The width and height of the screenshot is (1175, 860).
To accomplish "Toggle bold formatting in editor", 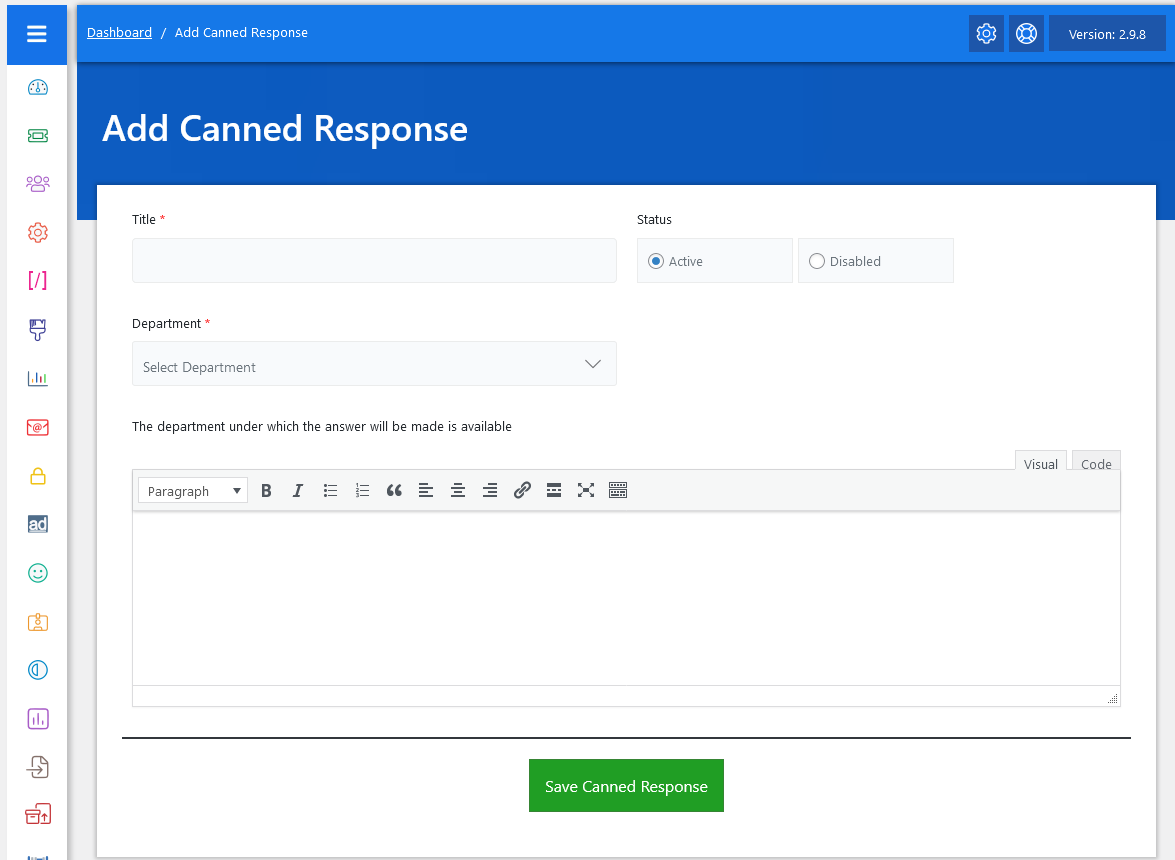I will (266, 490).
